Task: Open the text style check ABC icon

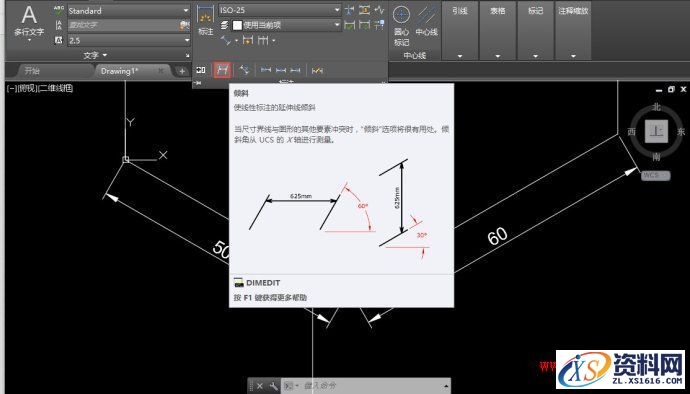Action: (x=59, y=11)
